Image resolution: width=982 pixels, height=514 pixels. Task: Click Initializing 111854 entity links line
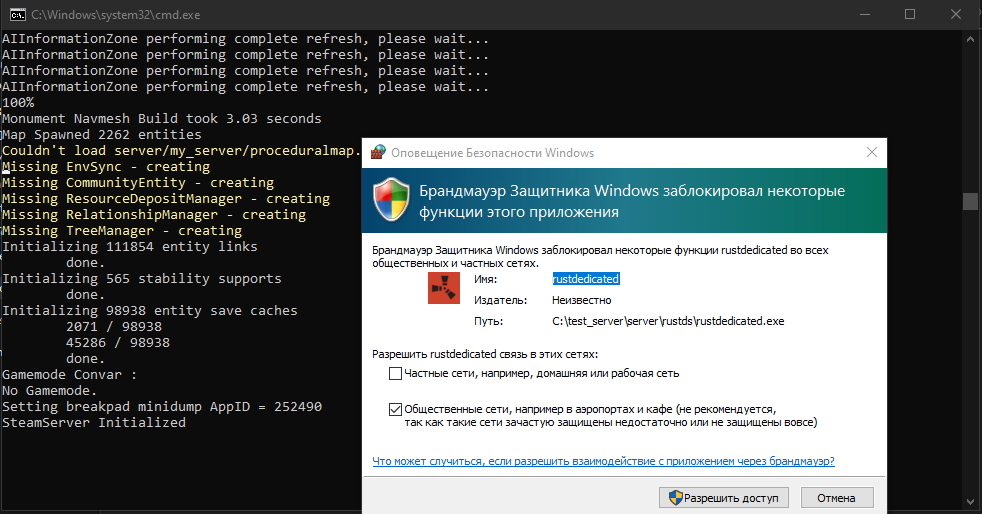(x=130, y=247)
